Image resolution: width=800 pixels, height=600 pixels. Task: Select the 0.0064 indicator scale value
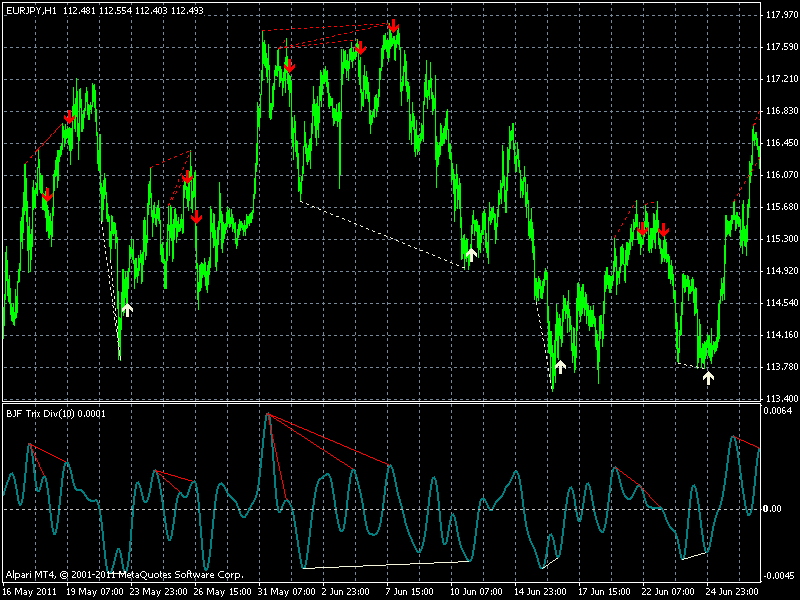tap(779, 411)
